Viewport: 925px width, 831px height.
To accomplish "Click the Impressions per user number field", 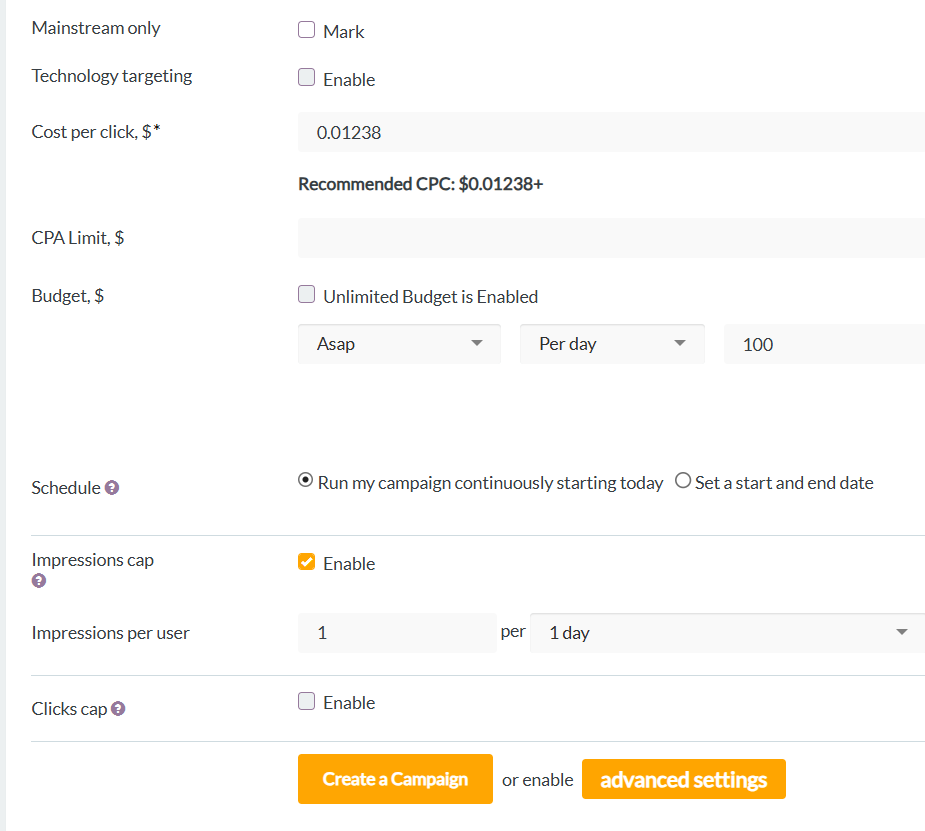I will (397, 633).
